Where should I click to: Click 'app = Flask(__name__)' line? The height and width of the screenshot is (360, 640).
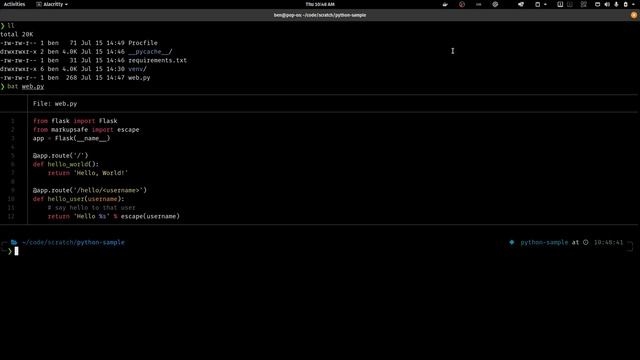[x=71, y=138]
